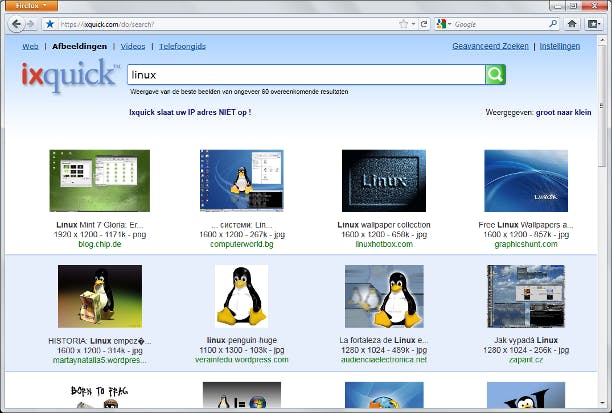Open Geavanceerd Zoeken link
Screen dimensions: 612x413
[490, 46]
